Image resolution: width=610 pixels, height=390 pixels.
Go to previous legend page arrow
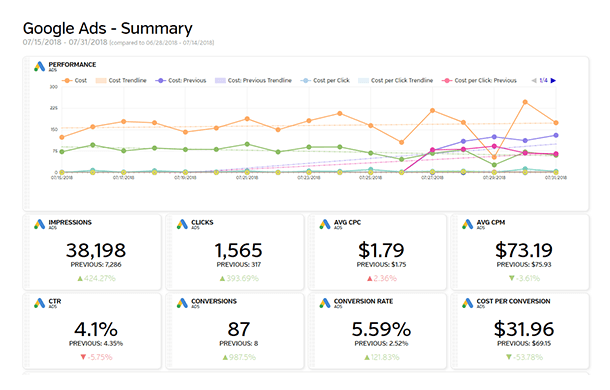pos(534,81)
